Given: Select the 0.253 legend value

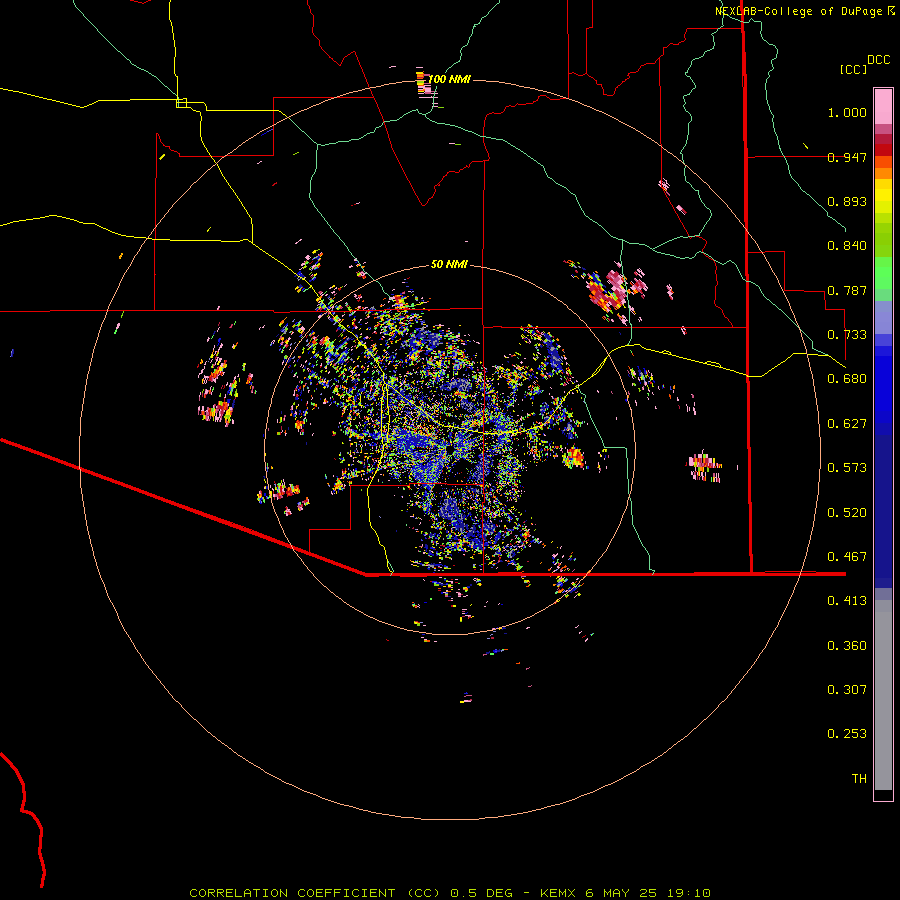Looking at the screenshot, I should [847, 734].
